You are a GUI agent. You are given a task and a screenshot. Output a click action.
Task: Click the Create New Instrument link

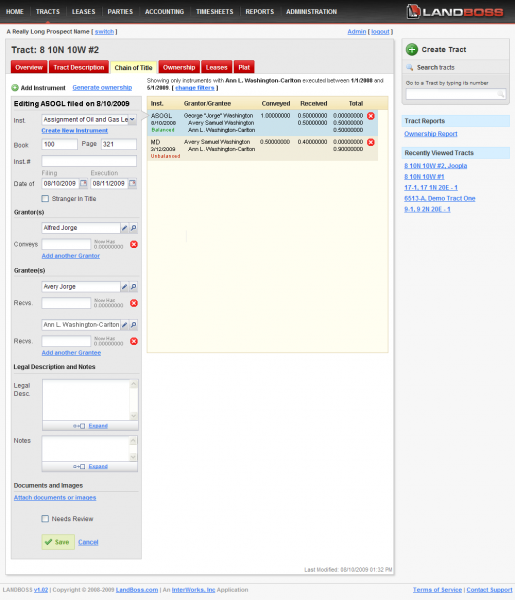(75, 130)
